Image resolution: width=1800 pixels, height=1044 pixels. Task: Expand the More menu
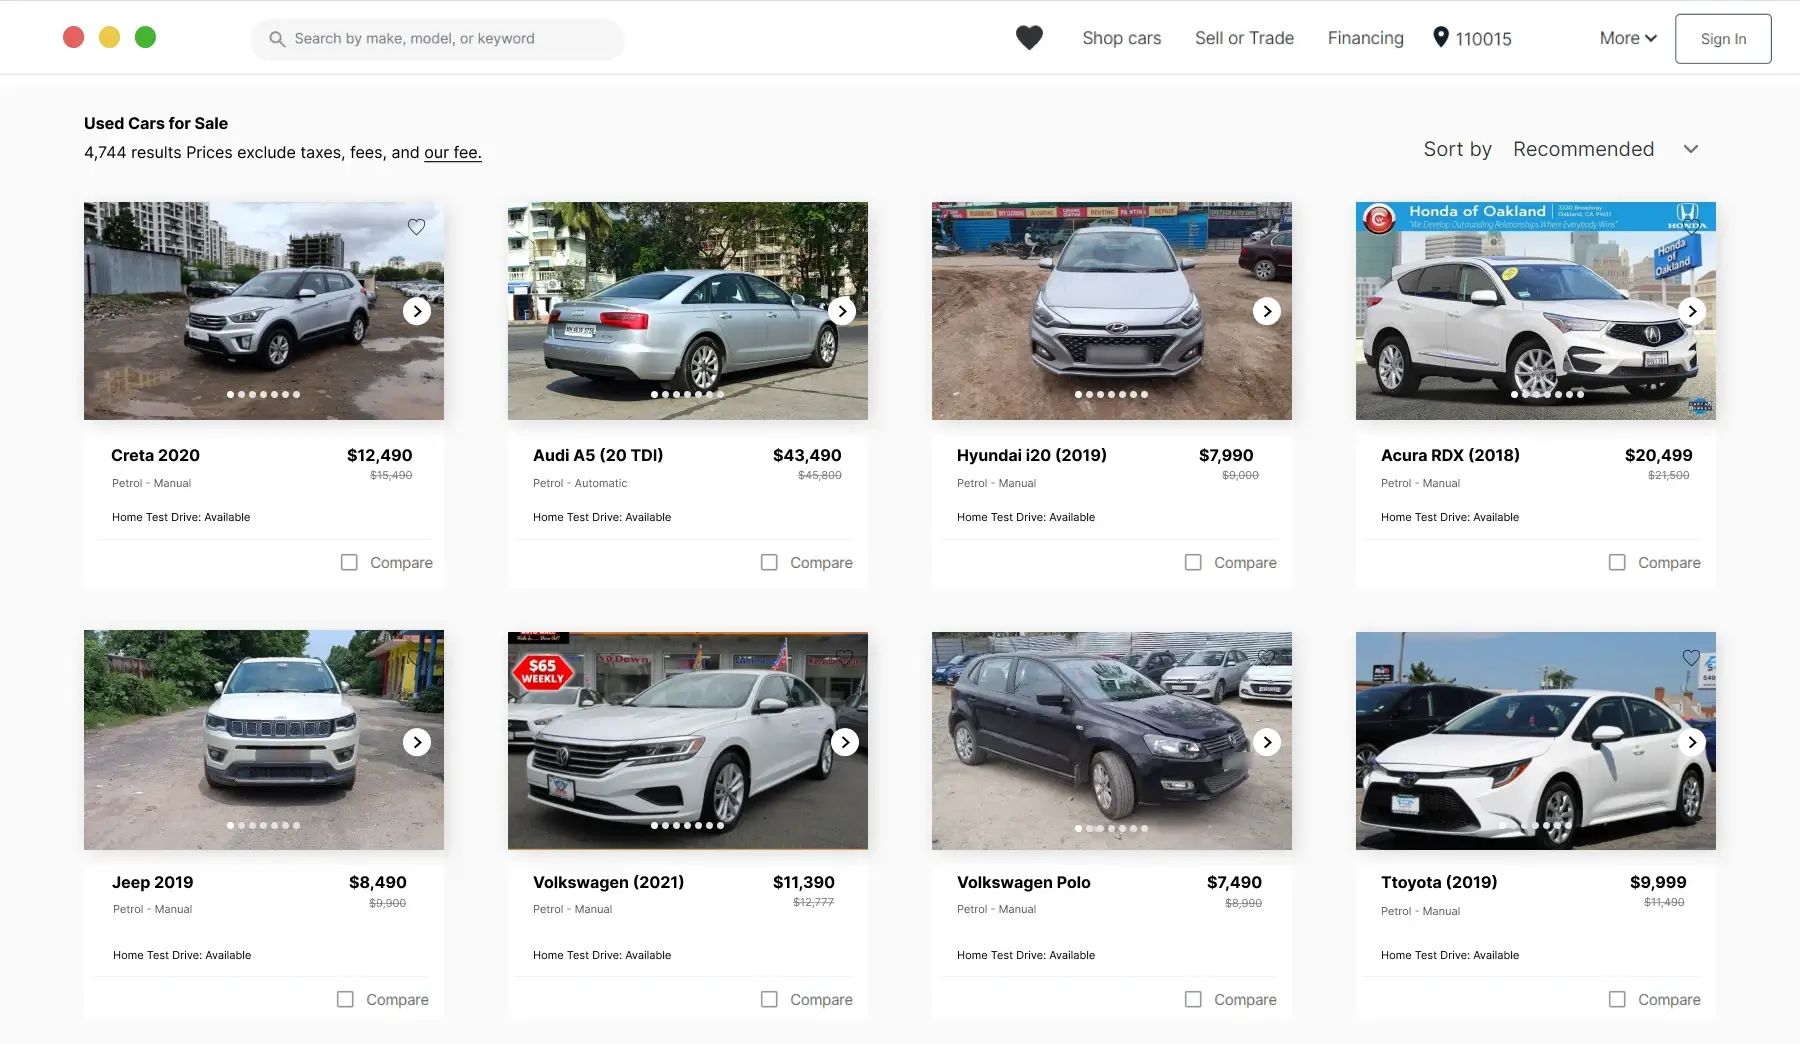pyautogui.click(x=1628, y=38)
